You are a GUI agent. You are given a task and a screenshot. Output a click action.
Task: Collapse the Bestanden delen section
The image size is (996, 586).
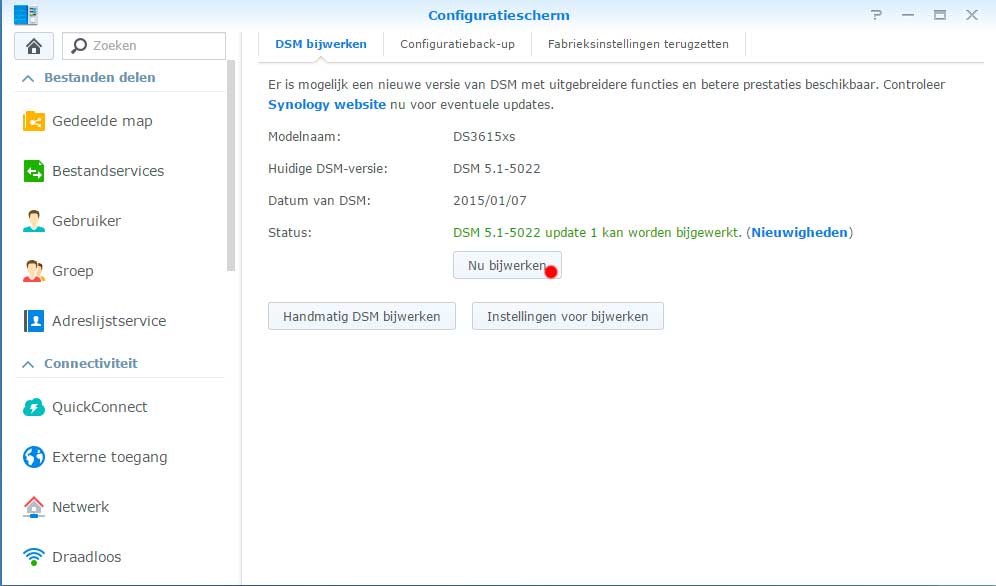(x=27, y=78)
